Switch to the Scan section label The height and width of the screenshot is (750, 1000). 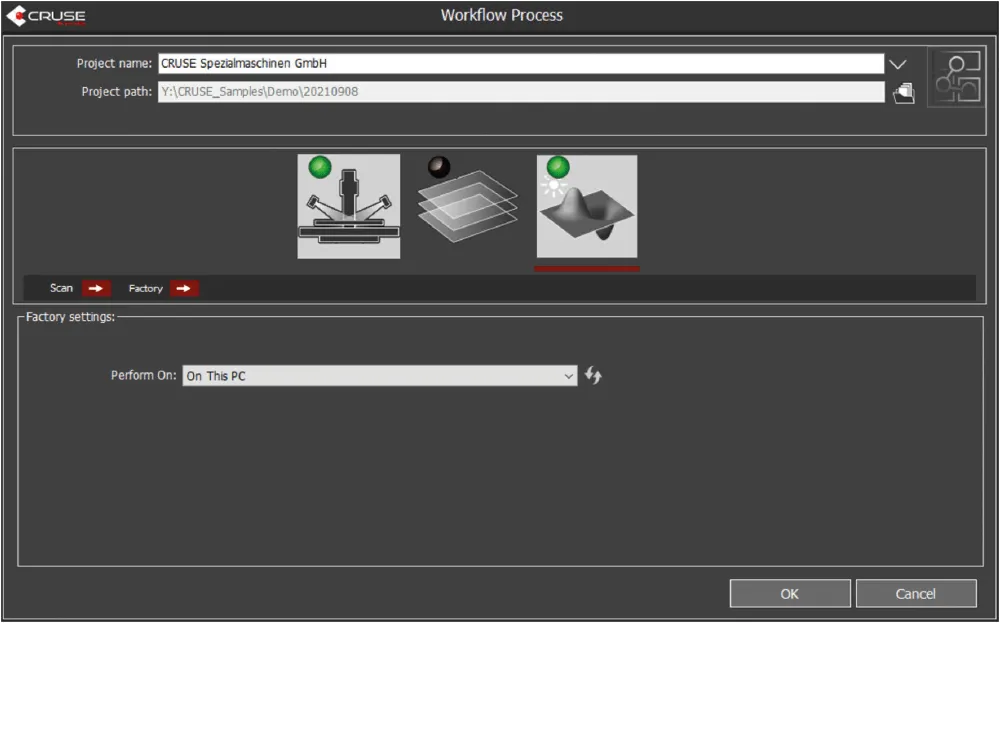[x=62, y=288]
